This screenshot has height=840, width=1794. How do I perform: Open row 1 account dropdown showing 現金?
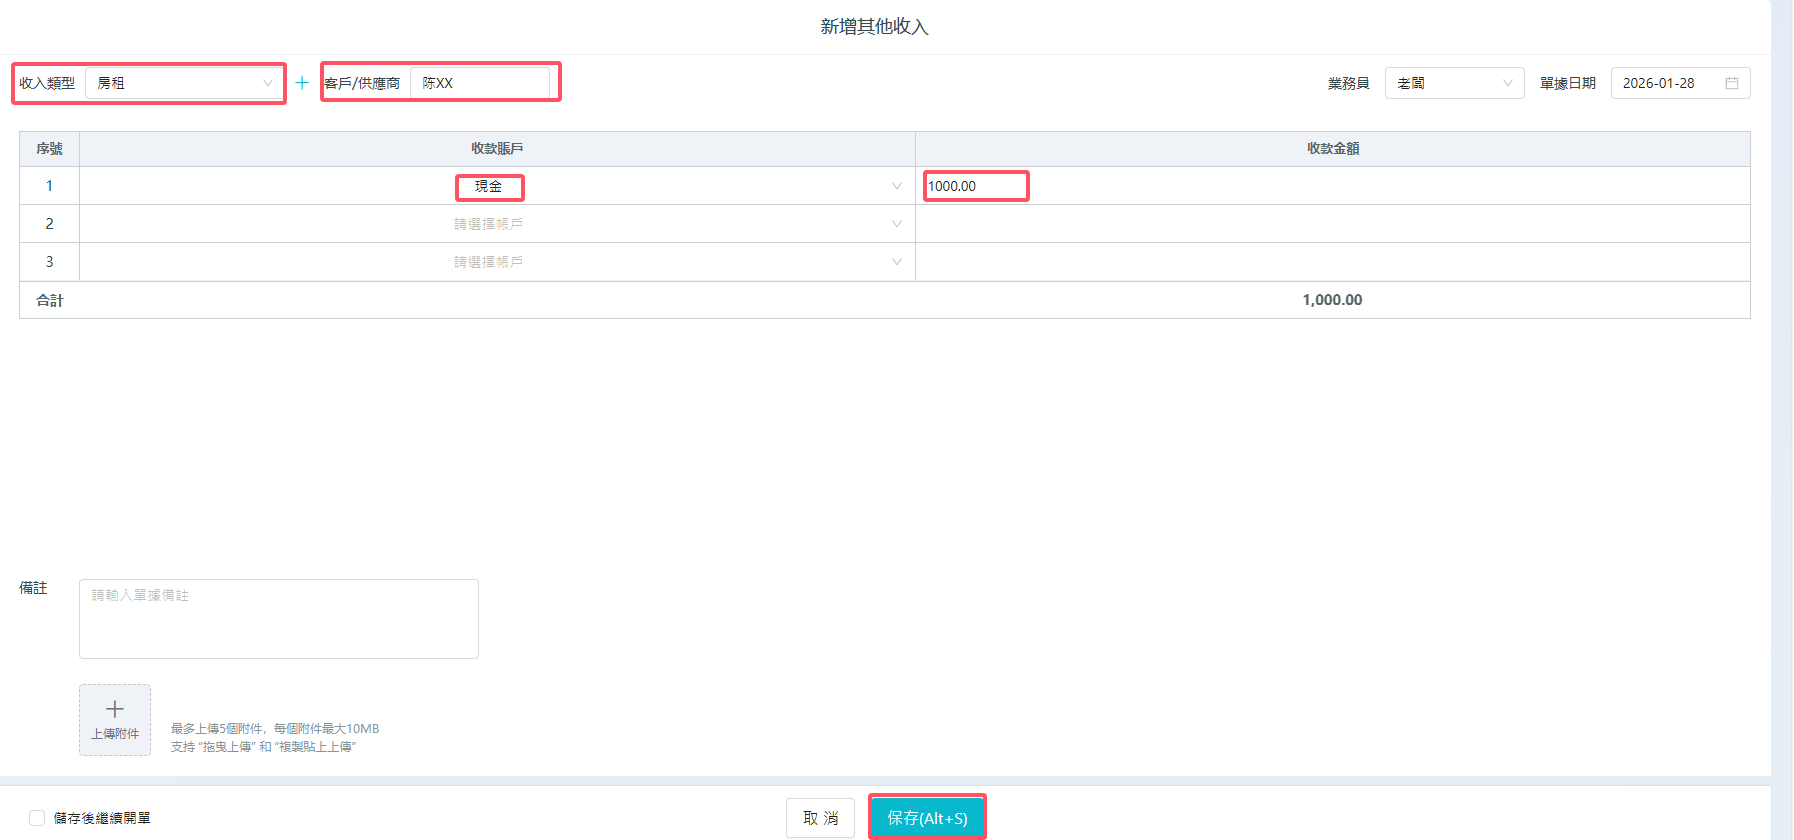497,186
